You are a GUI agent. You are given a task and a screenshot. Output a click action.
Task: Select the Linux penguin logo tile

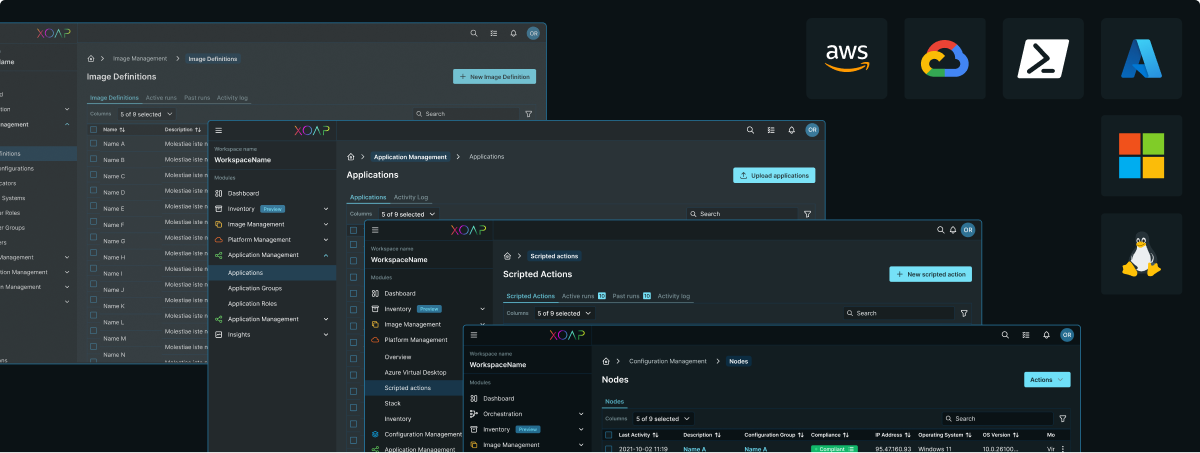click(1141, 254)
